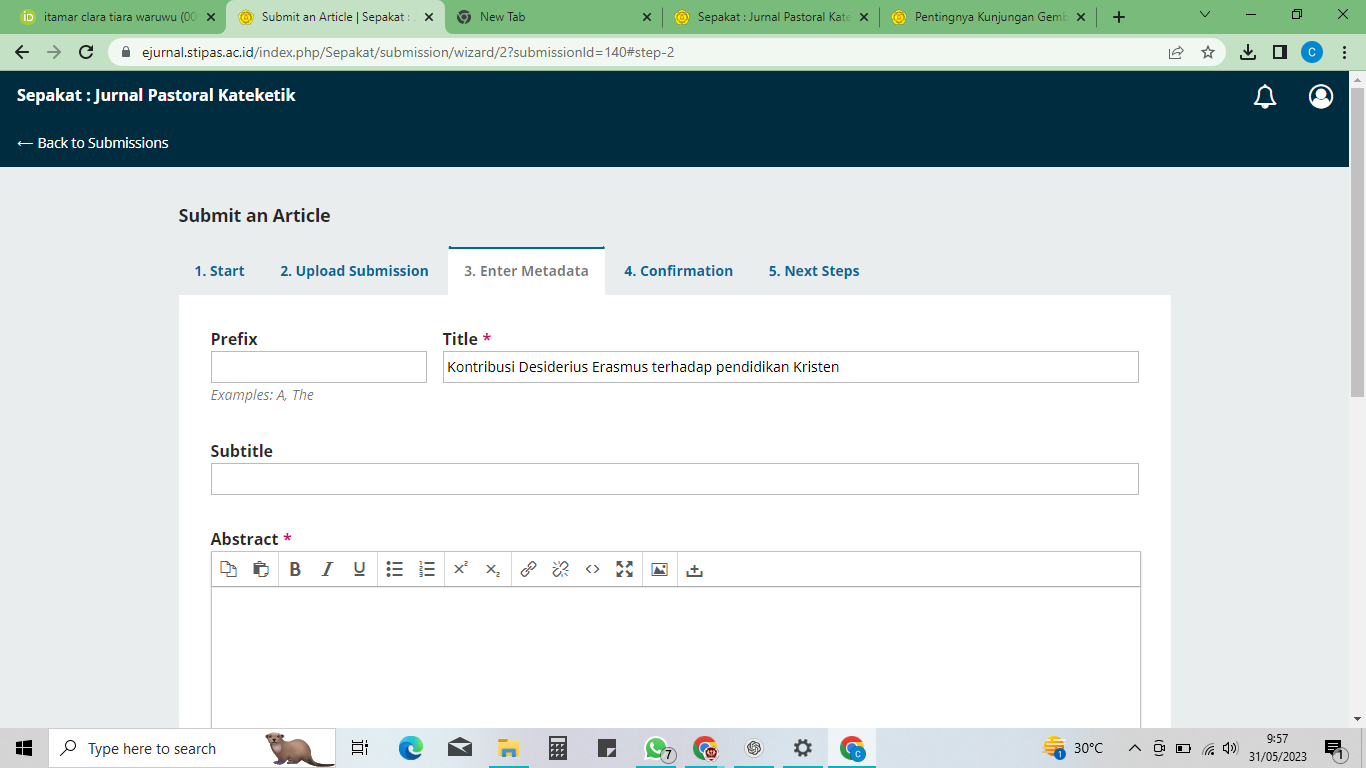1366x768 pixels.
Task: Apply italic formatting in Abstract editor
Action: pyautogui.click(x=327, y=569)
